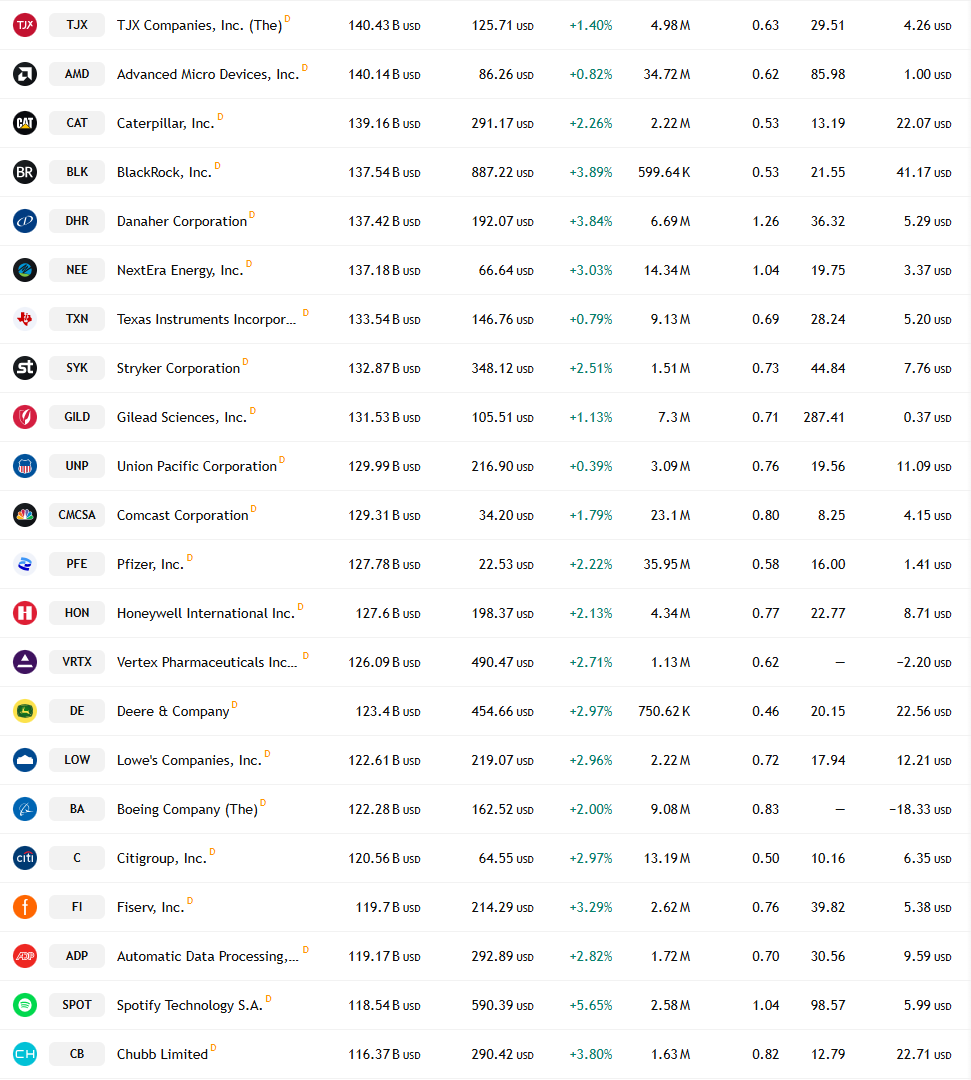Open Union Pacific Corporation link
Viewport: 971px width, 1080px height.
click(x=197, y=466)
